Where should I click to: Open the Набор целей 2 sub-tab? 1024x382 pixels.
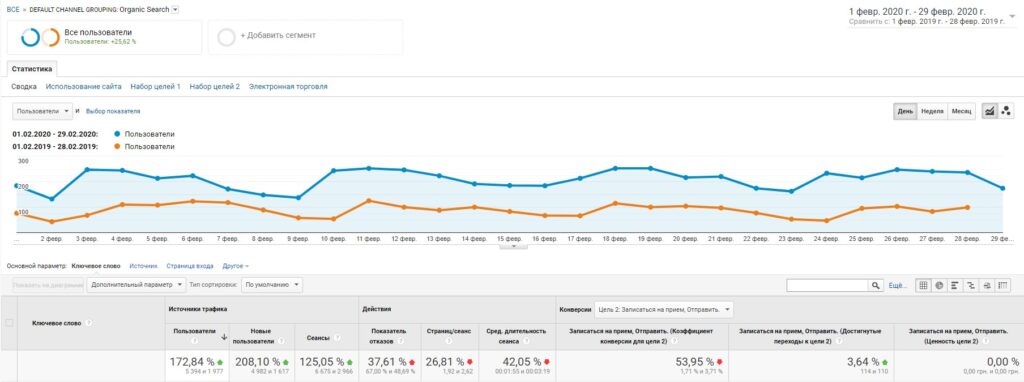click(x=215, y=86)
